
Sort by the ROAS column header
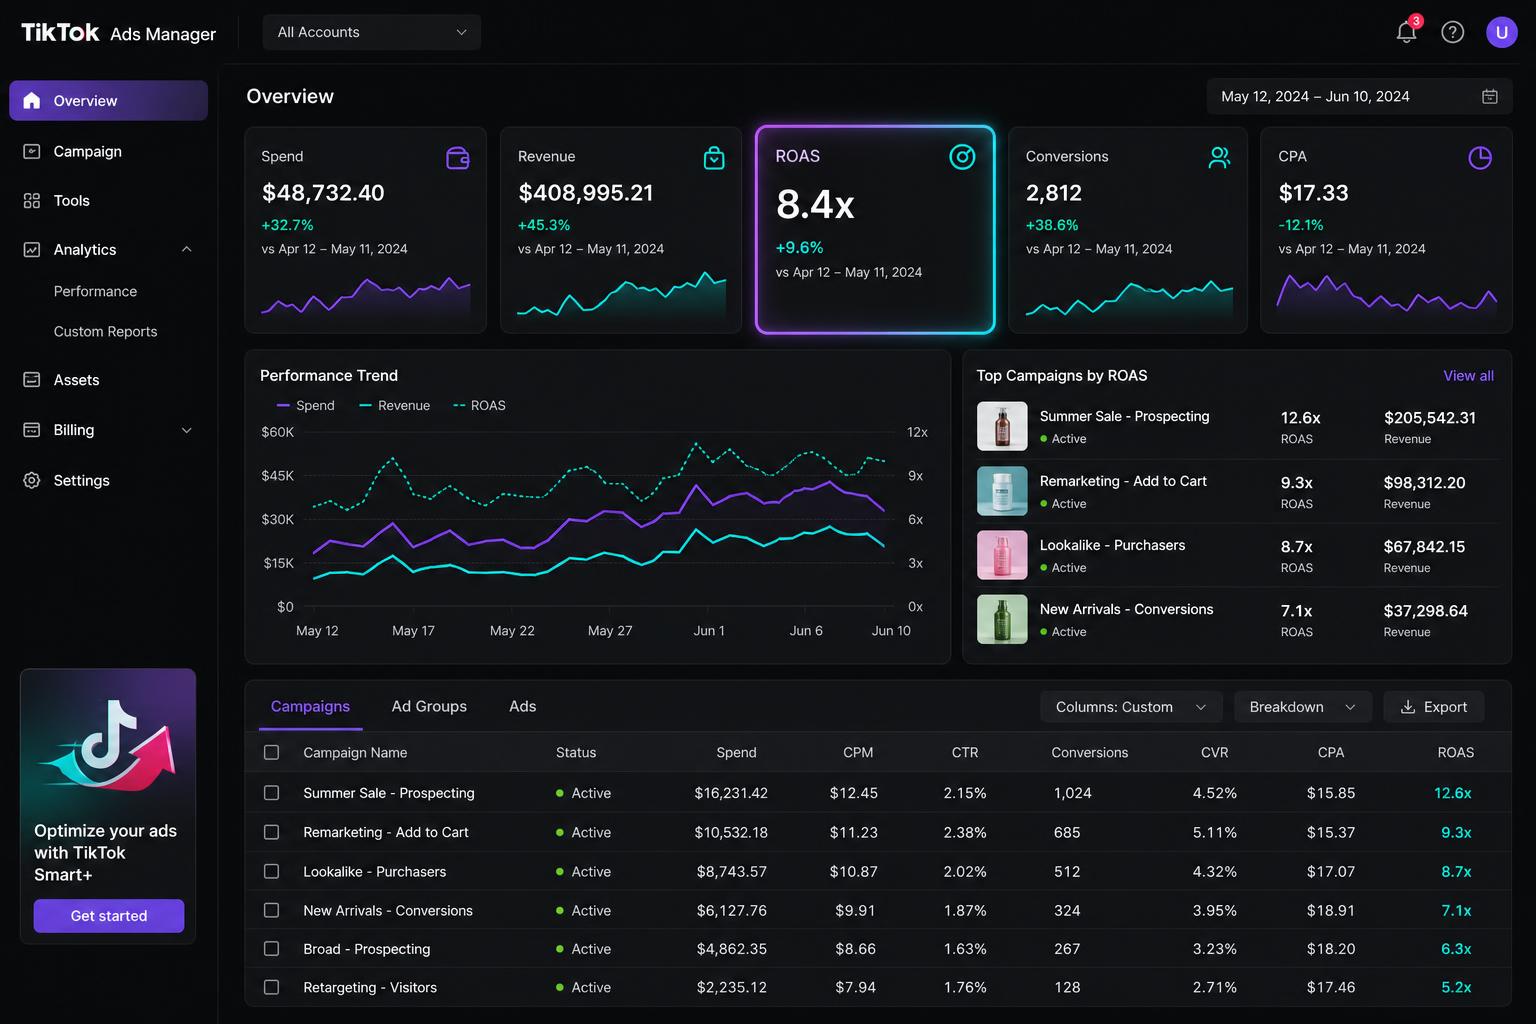(1455, 752)
